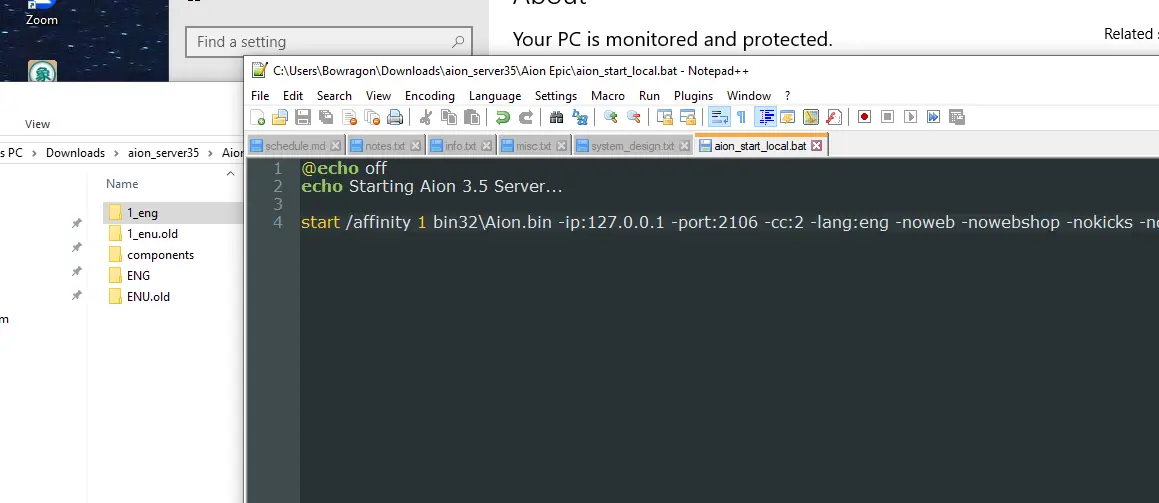Cut the selection with the scissors icon
This screenshot has width=1159, height=503.
click(426, 117)
